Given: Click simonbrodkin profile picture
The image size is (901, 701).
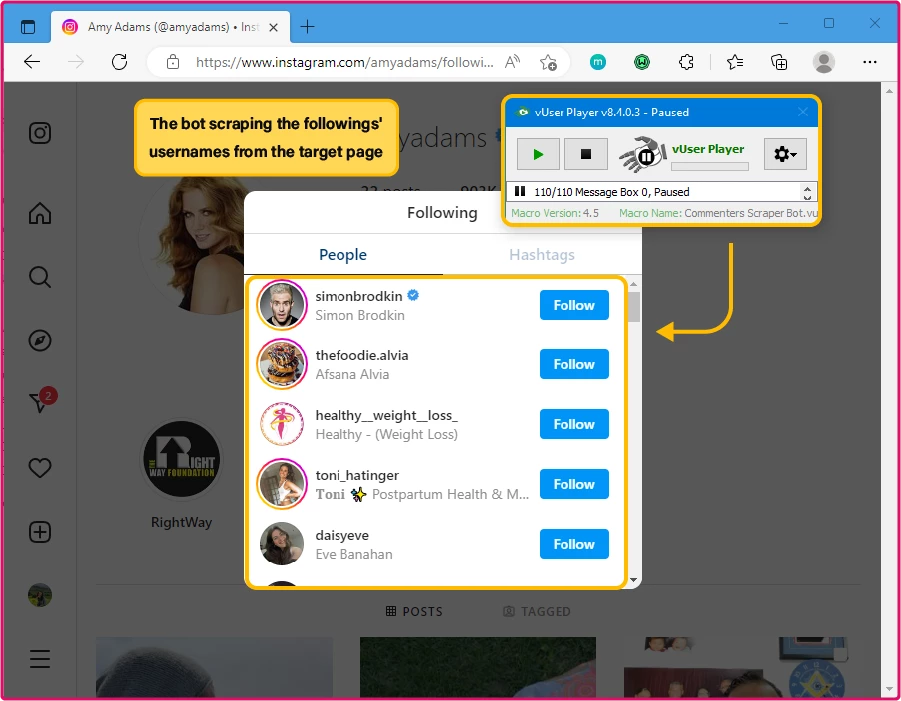Looking at the screenshot, I should click(x=282, y=305).
